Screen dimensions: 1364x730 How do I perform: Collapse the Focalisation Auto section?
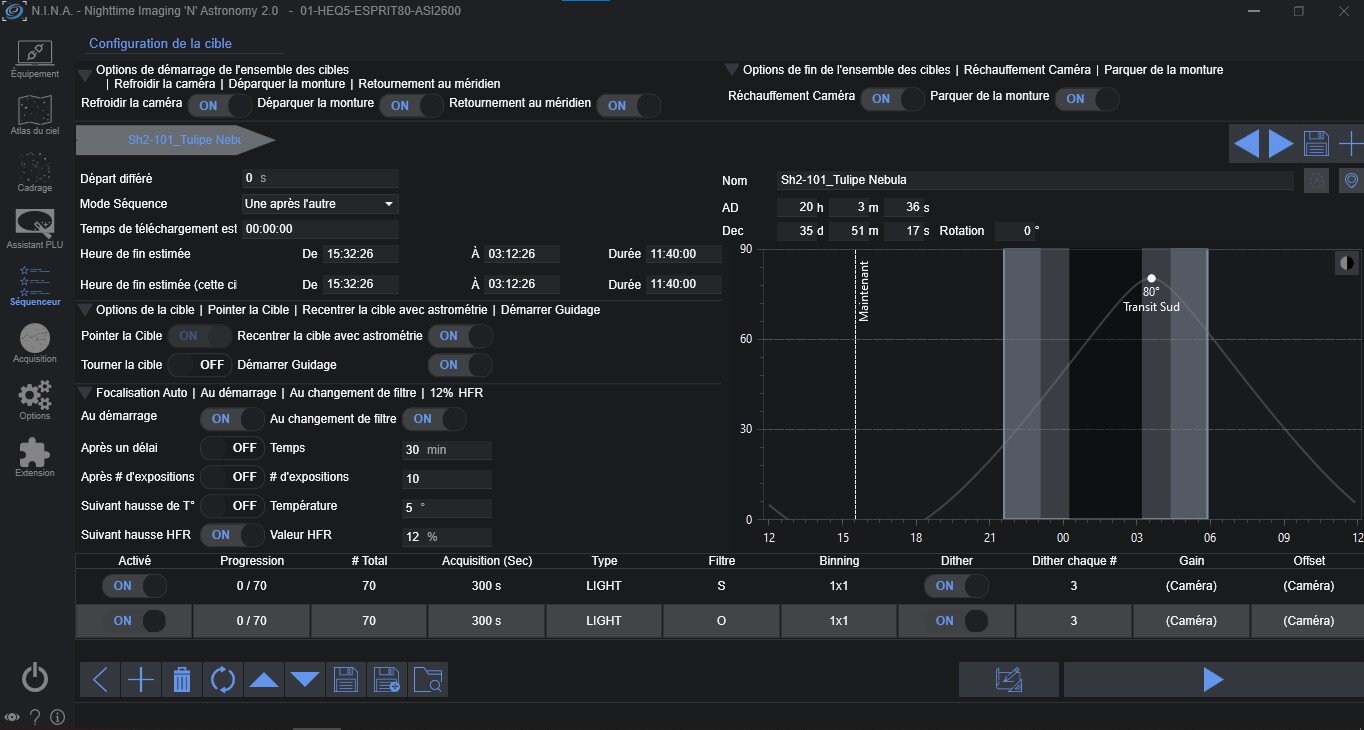[x=86, y=393]
